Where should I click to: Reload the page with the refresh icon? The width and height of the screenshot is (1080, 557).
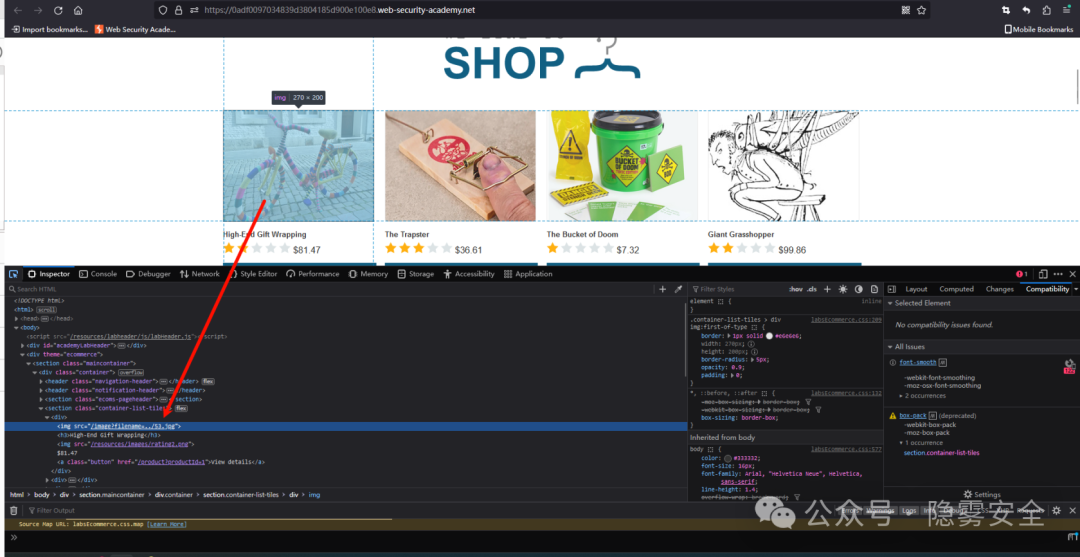tap(58, 10)
